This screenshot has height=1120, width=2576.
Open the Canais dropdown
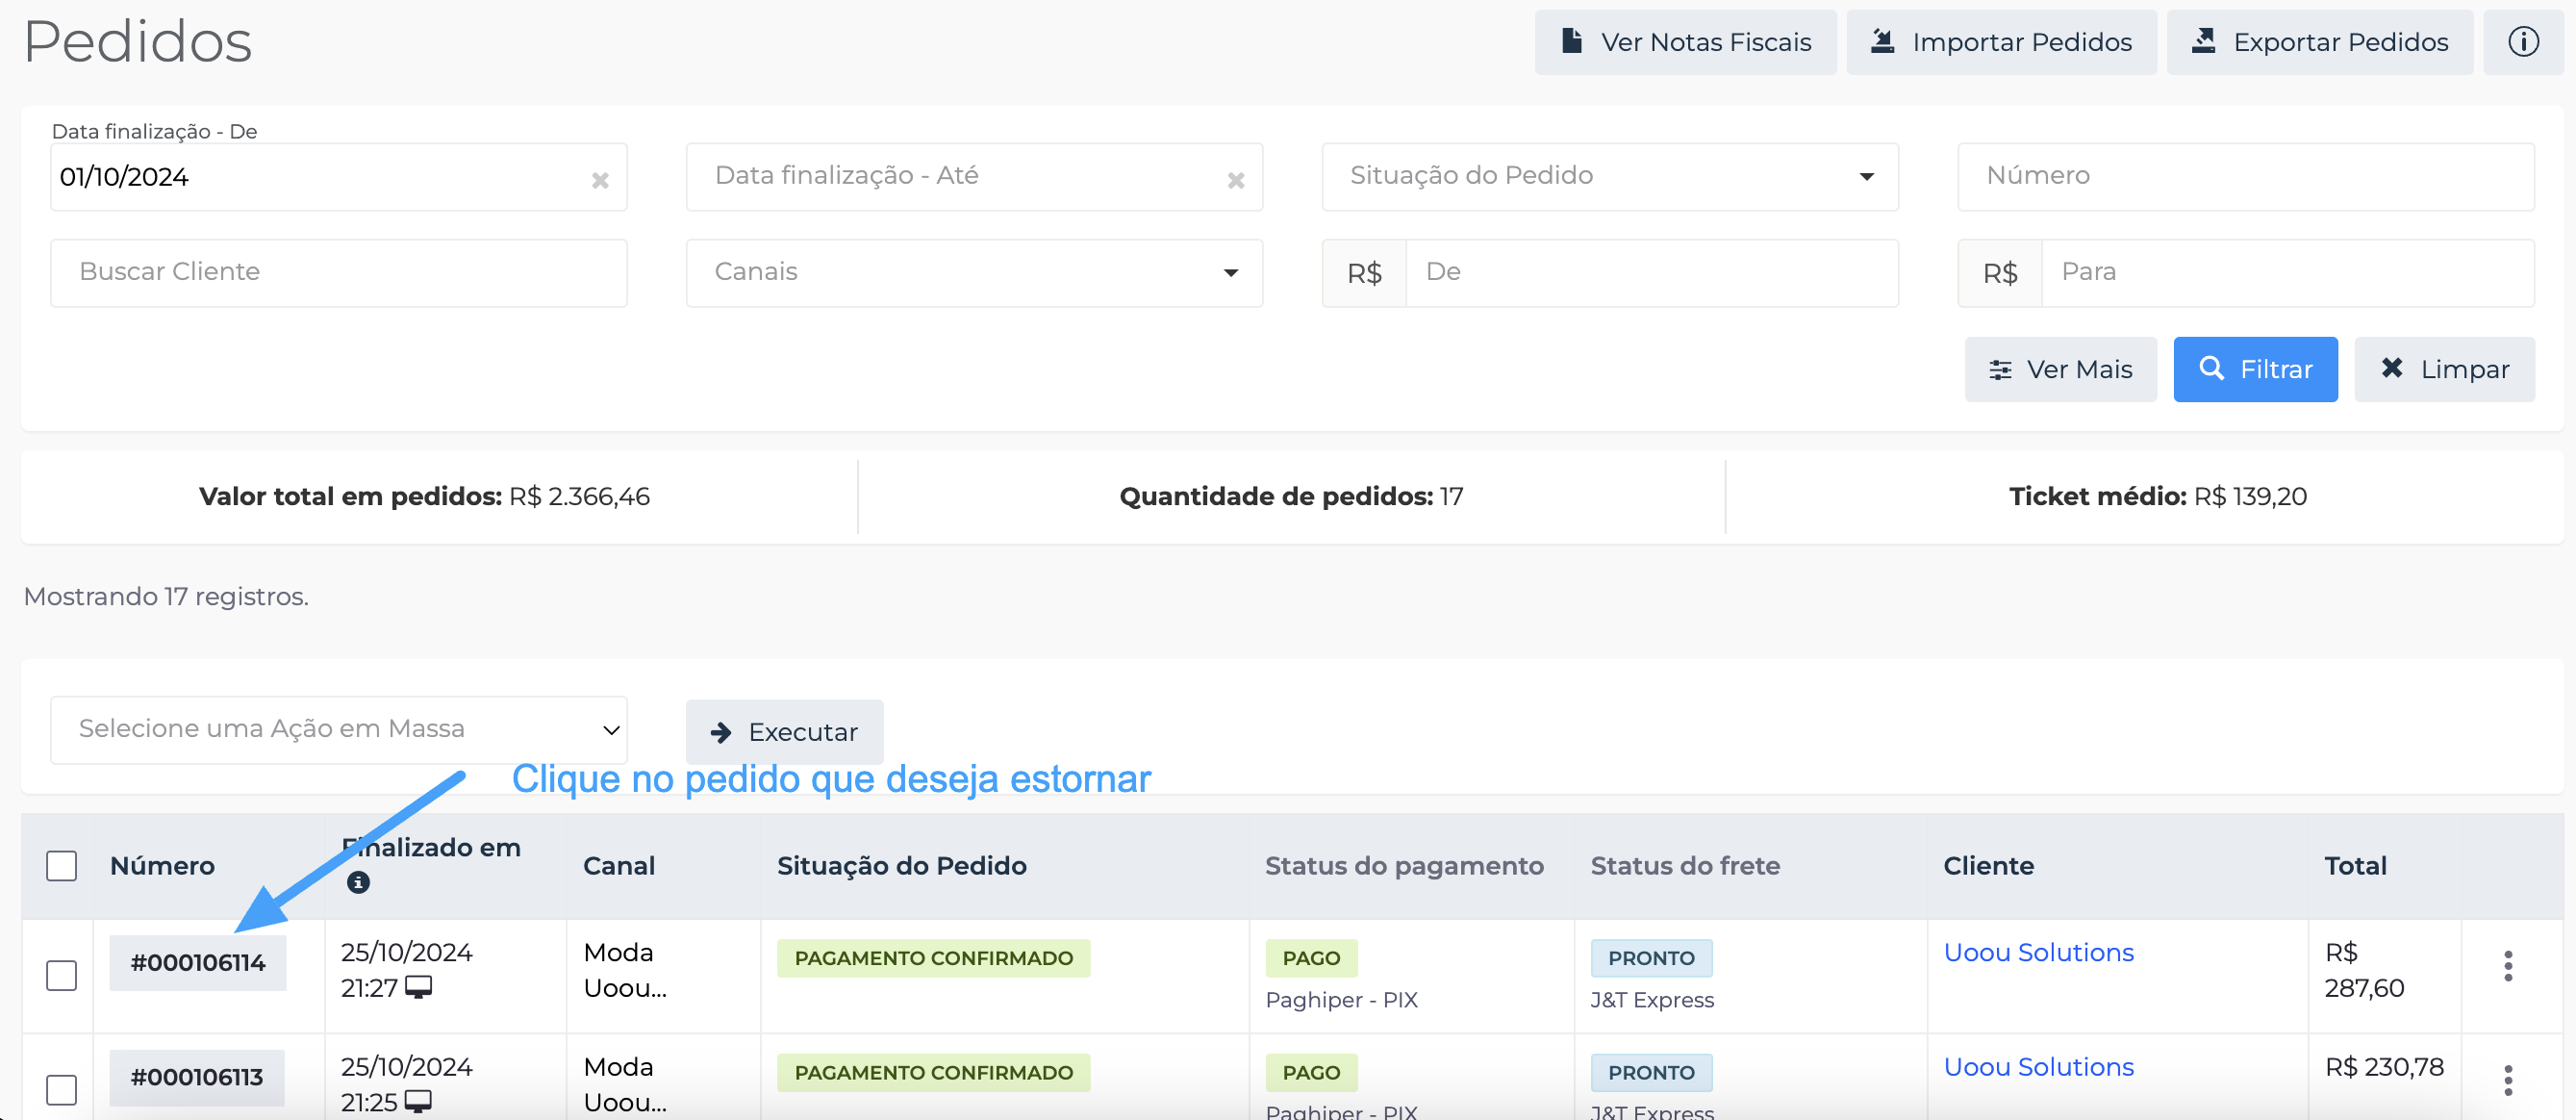pos(974,273)
